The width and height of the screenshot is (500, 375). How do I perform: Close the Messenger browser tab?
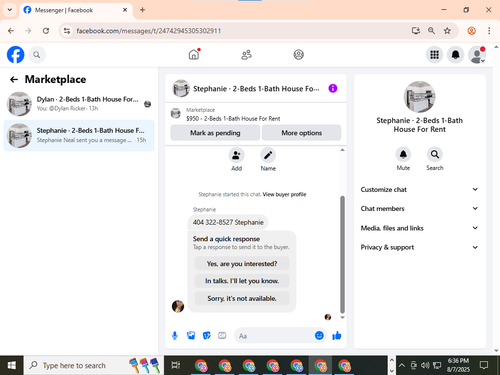pos(125,10)
